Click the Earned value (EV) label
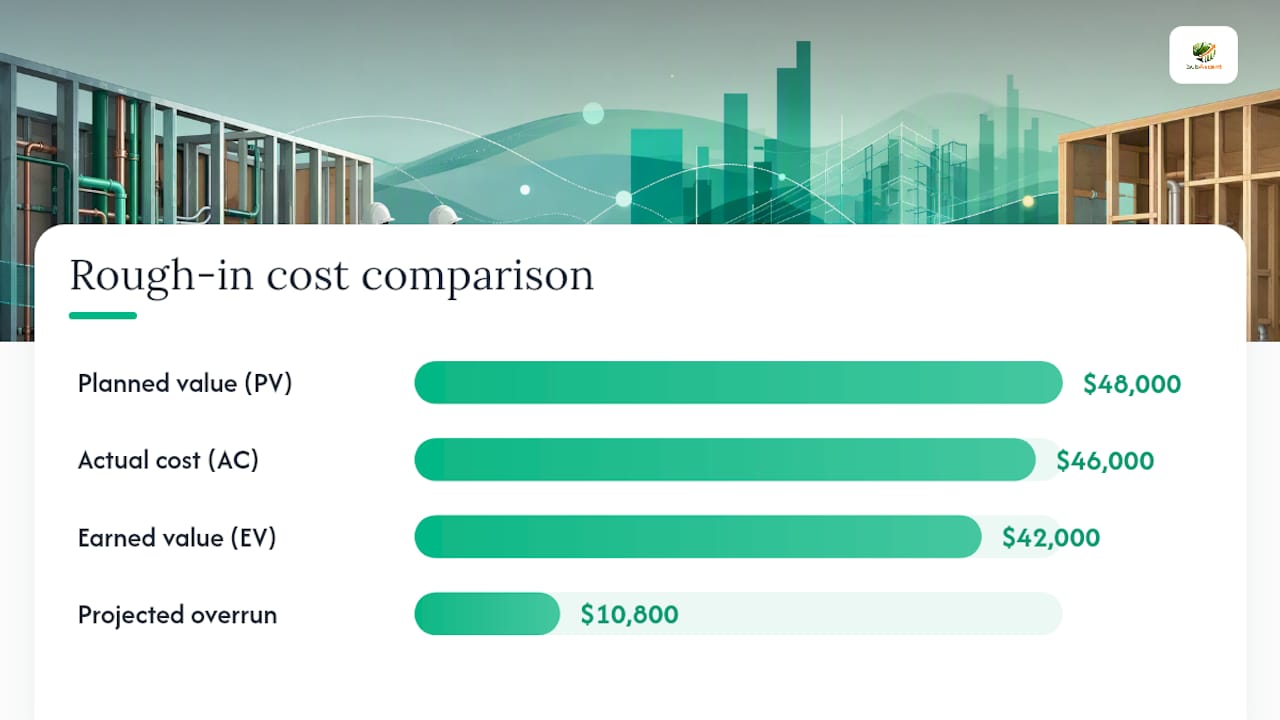The height and width of the screenshot is (720, 1280). pyautogui.click(x=177, y=537)
